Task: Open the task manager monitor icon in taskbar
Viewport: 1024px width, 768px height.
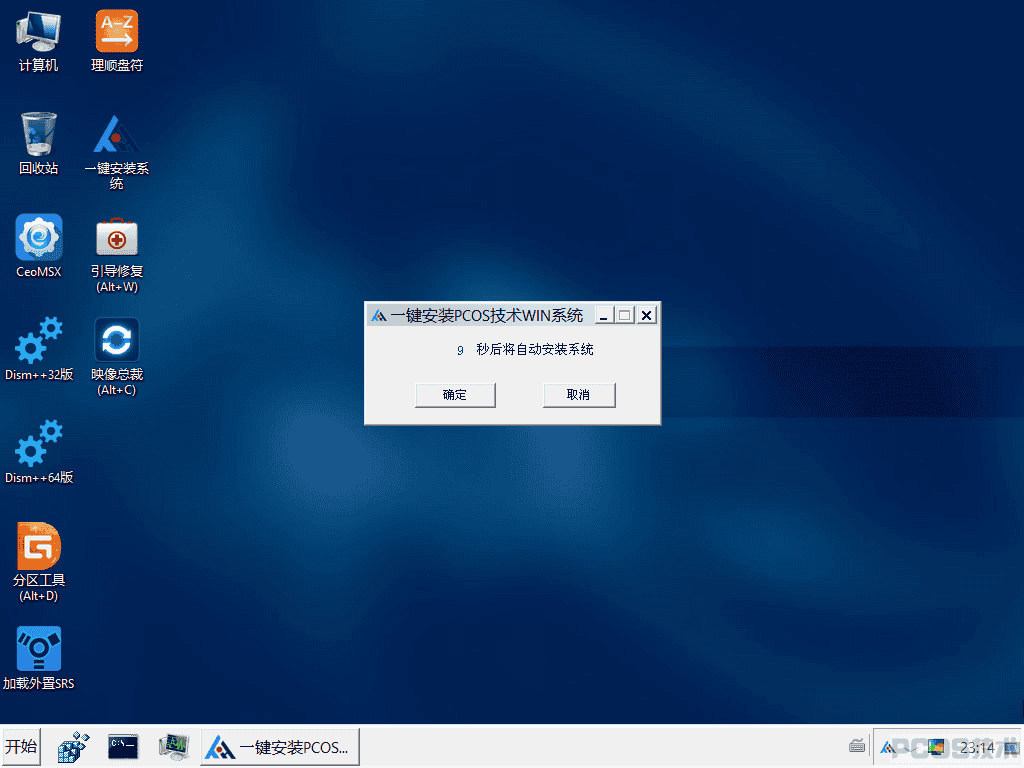Action: click(x=174, y=747)
